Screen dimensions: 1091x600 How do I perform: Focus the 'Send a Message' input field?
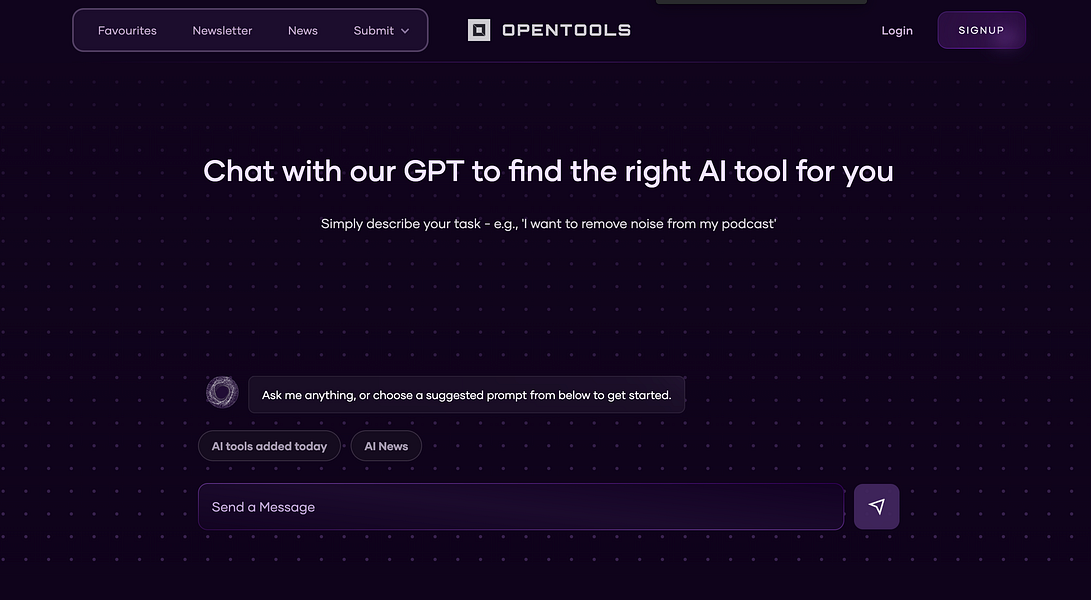(x=521, y=506)
